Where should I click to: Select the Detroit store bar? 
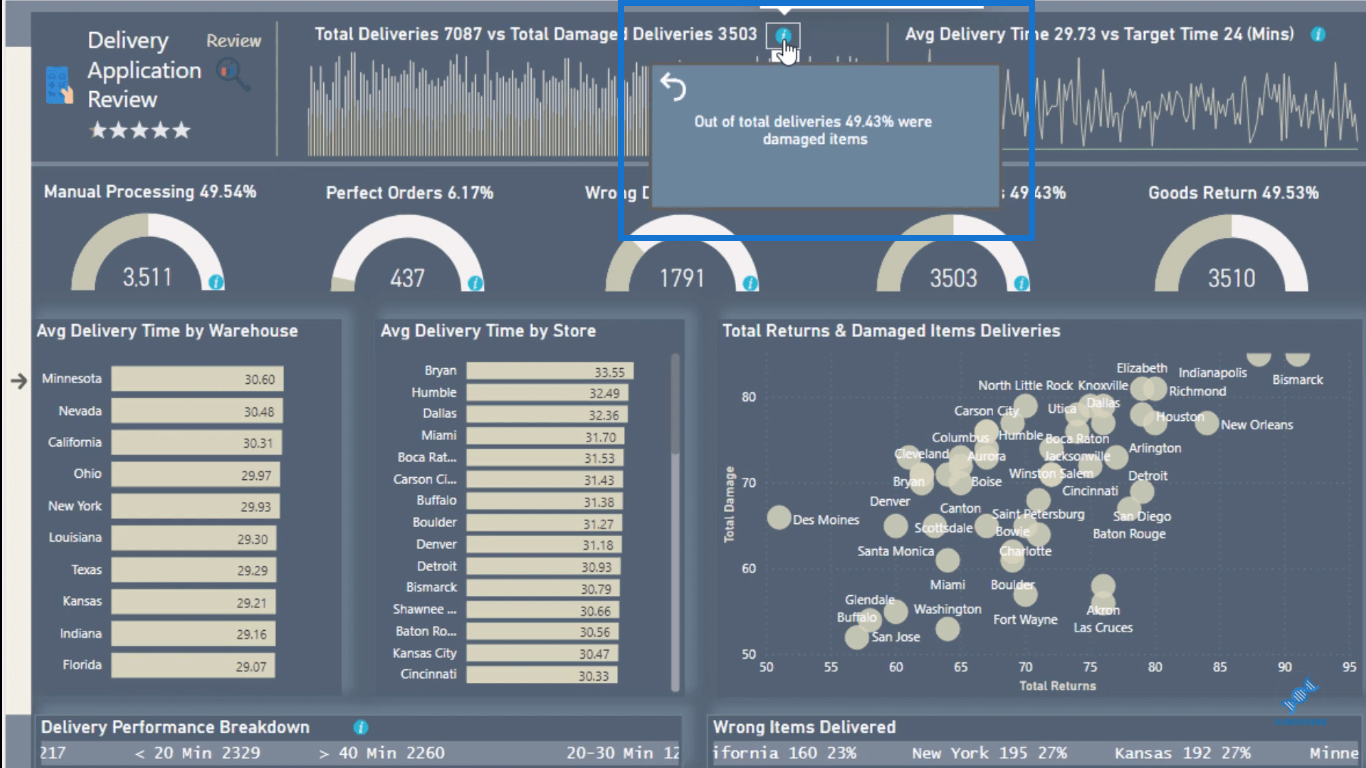[x=543, y=567]
